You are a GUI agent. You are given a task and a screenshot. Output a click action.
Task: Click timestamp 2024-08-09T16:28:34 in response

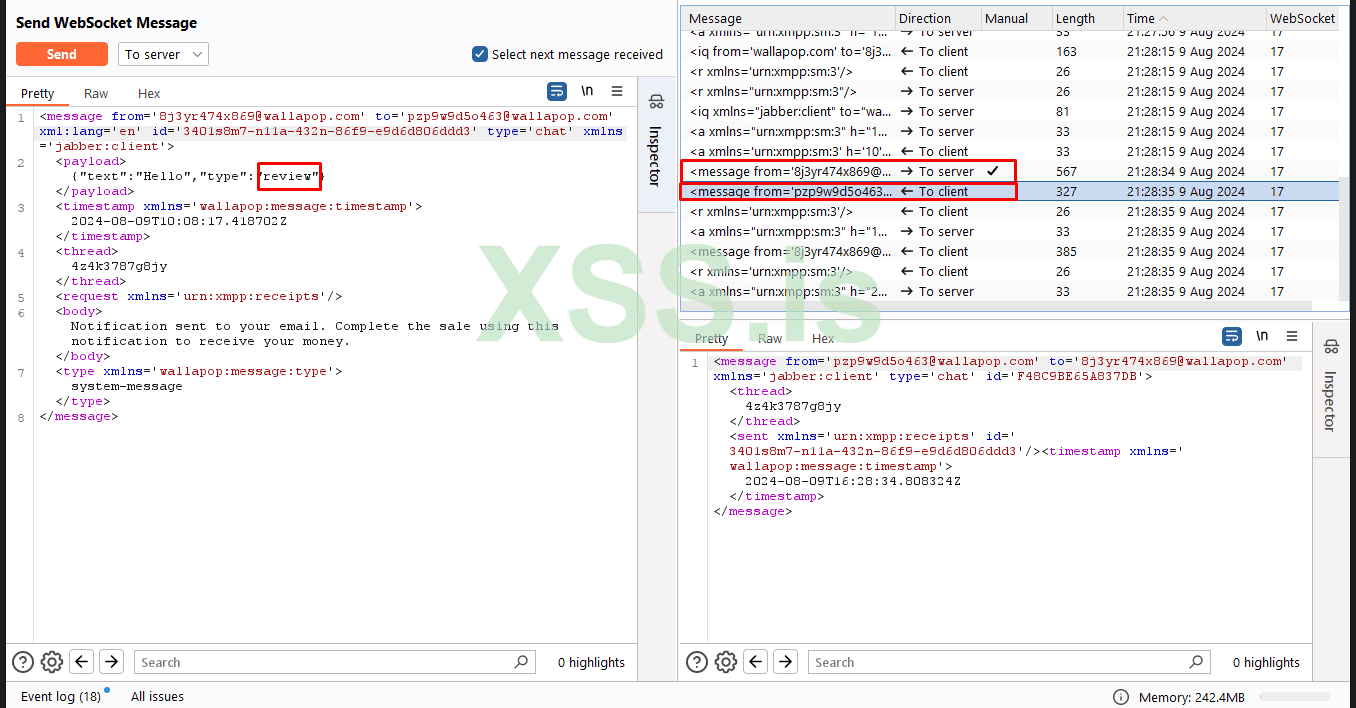[x=852, y=481]
